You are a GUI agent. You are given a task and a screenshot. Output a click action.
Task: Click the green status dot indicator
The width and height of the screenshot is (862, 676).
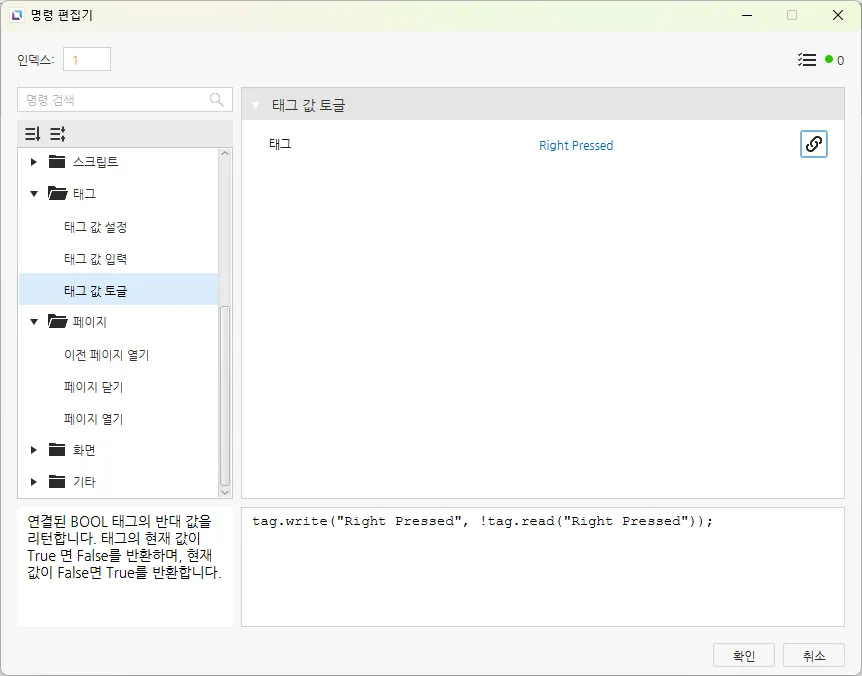829,60
